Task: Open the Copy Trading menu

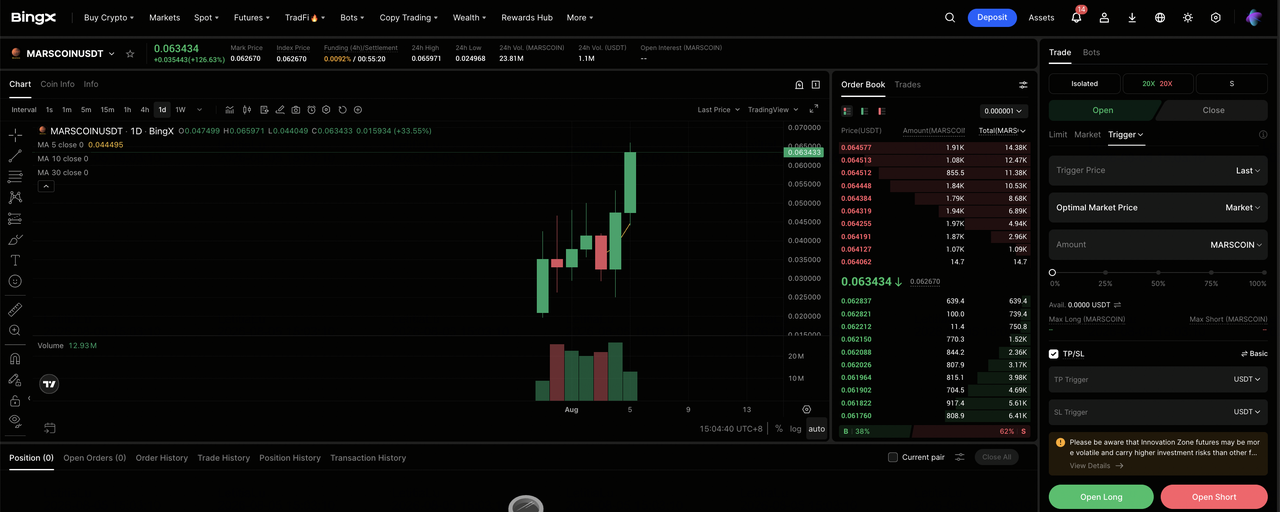Action: [408, 17]
